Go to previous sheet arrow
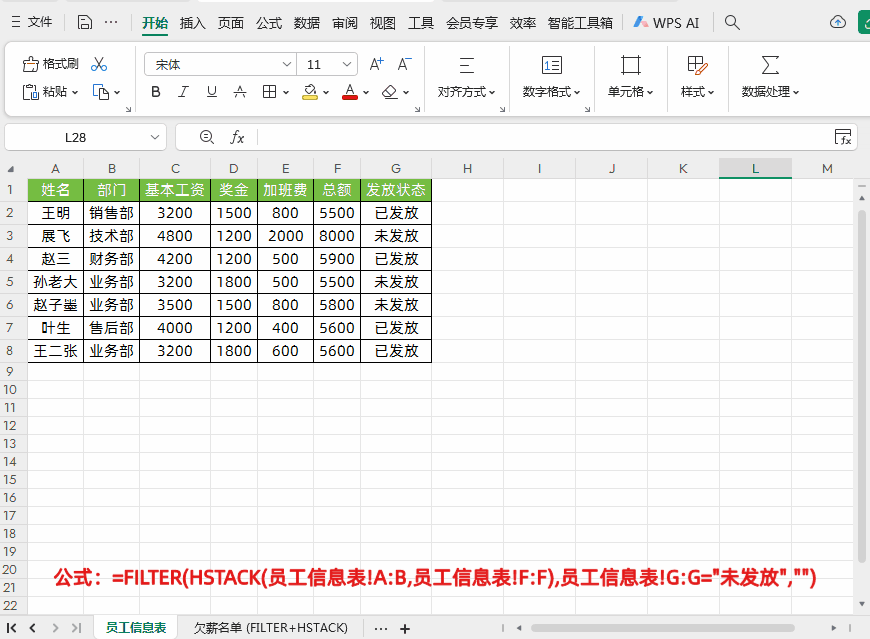Image resolution: width=870 pixels, height=639 pixels. 33,628
